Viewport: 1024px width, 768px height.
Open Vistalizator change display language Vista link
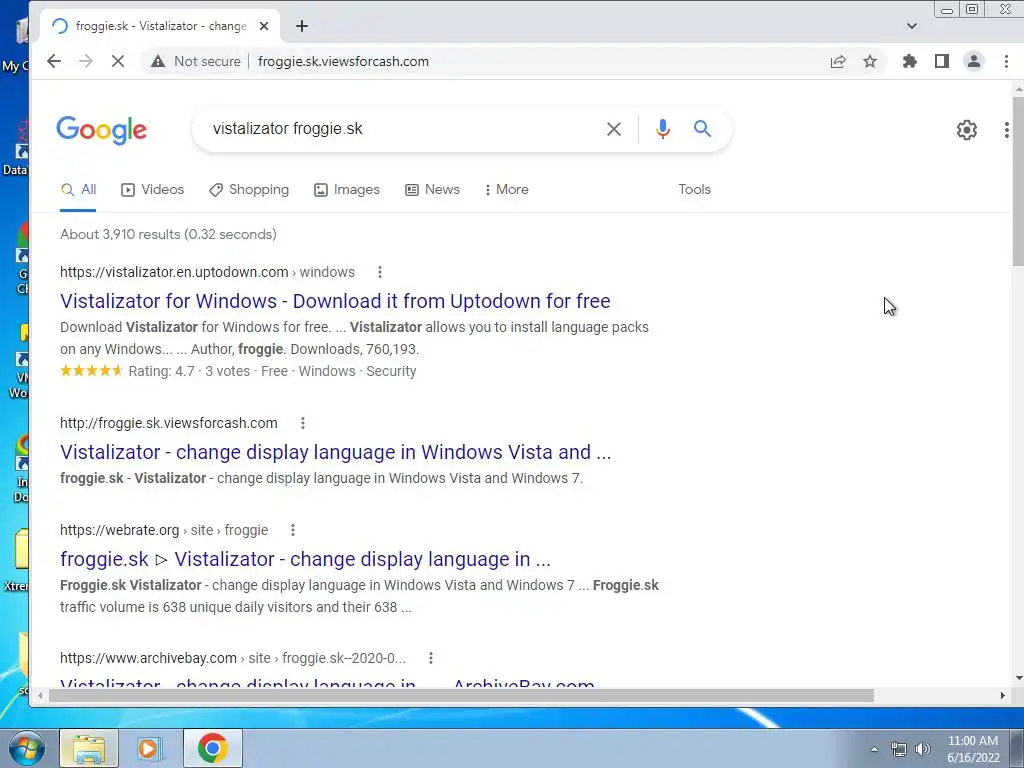coord(336,452)
